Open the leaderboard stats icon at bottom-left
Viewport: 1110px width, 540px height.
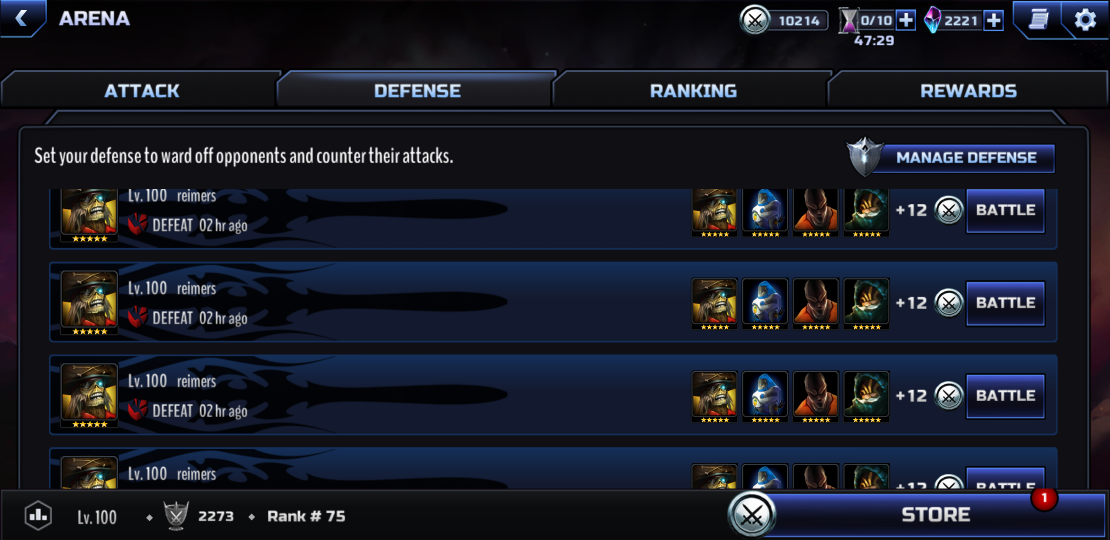38,516
